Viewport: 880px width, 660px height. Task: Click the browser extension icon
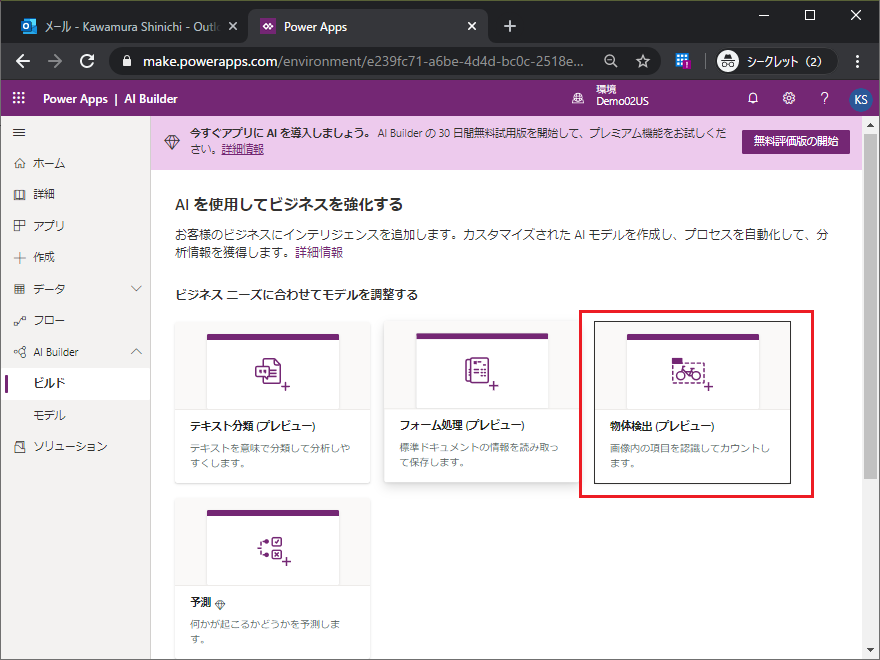tap(682, 61)
